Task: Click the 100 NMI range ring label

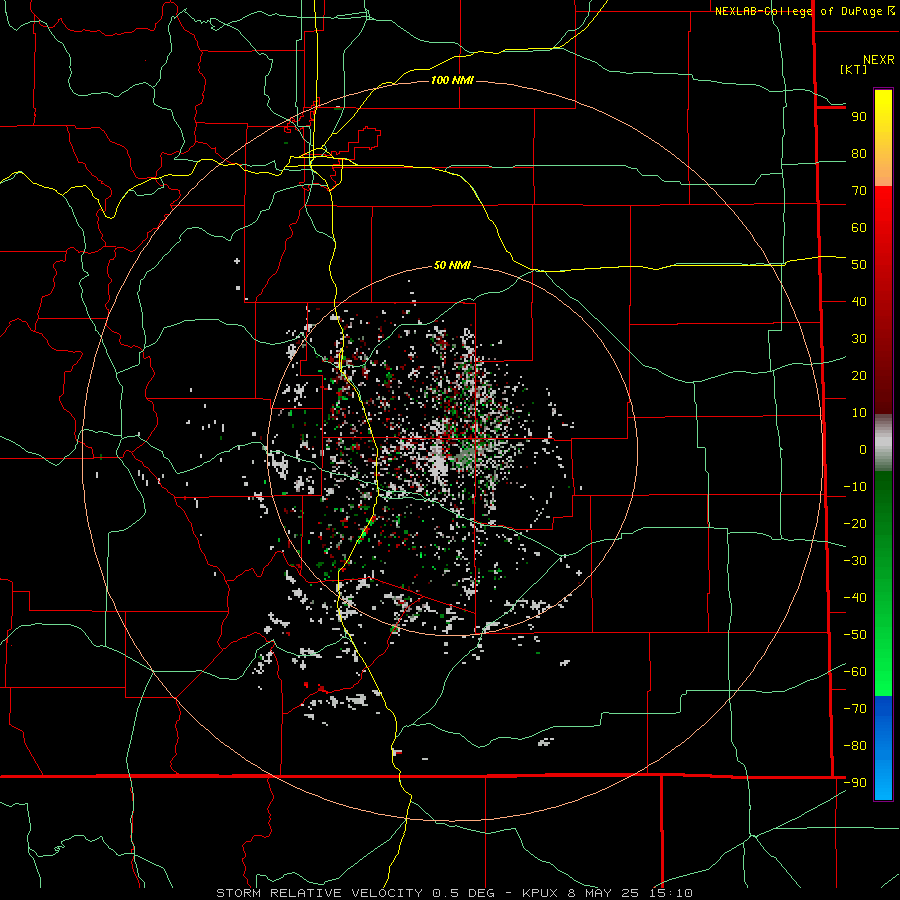Action: coord(452,80)
